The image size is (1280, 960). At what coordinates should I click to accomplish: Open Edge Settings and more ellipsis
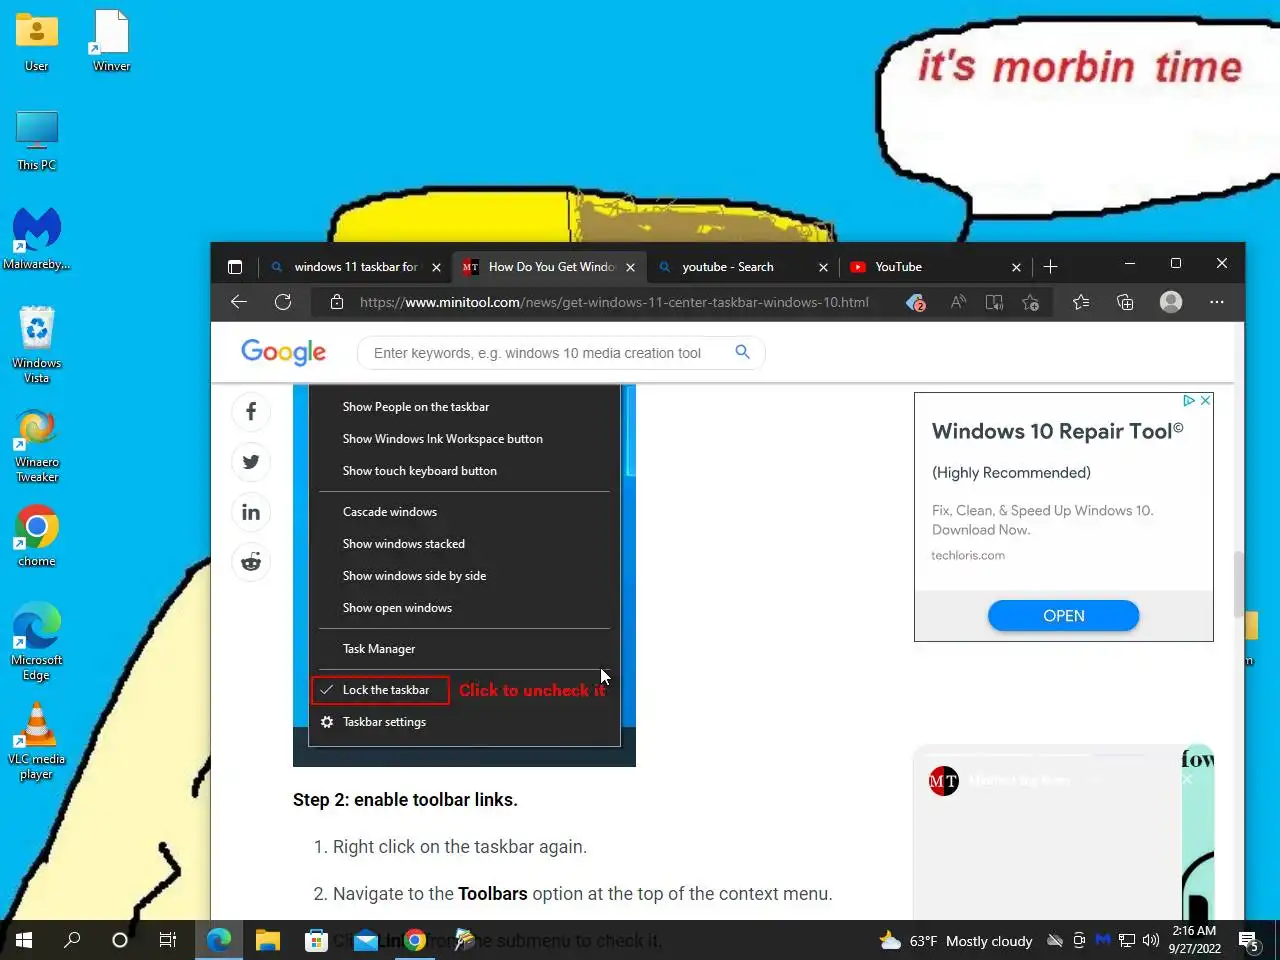1217,302
